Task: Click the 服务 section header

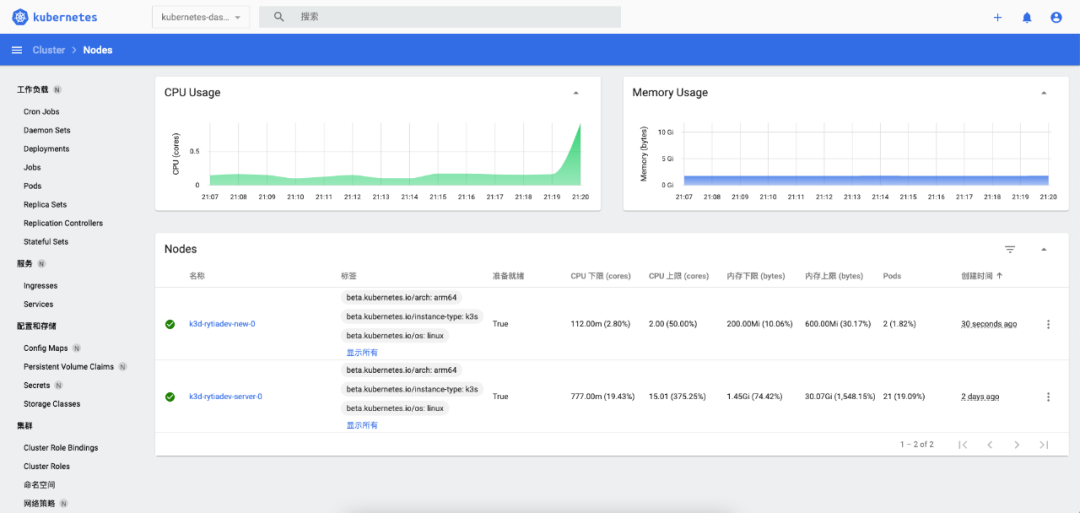Action: point(25,264)
